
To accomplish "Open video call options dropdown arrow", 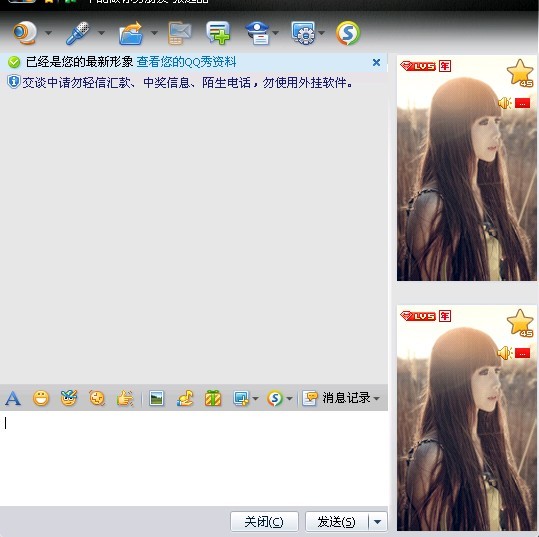I will [48, 33].
